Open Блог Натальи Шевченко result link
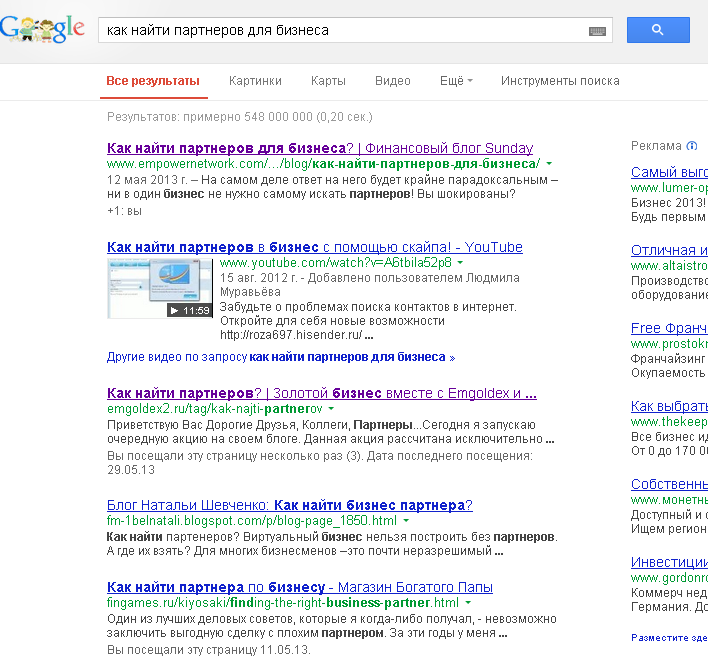708x671 pixels. [289, 505]
